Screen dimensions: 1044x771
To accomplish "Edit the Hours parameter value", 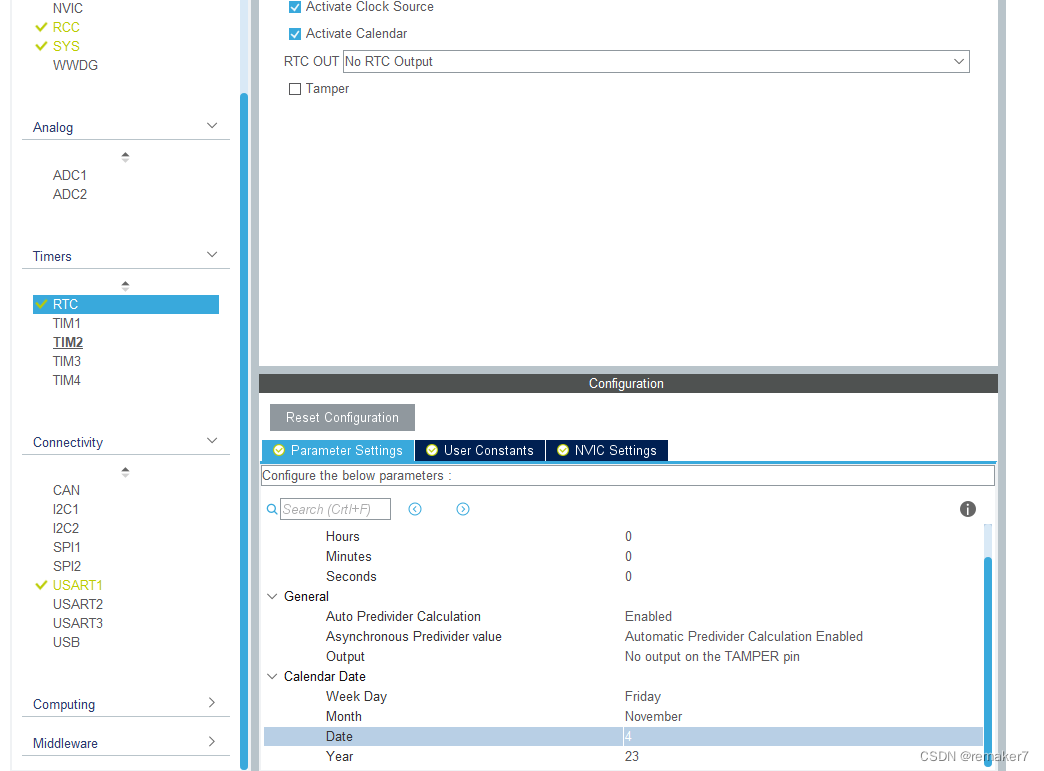I will point(628,537).
